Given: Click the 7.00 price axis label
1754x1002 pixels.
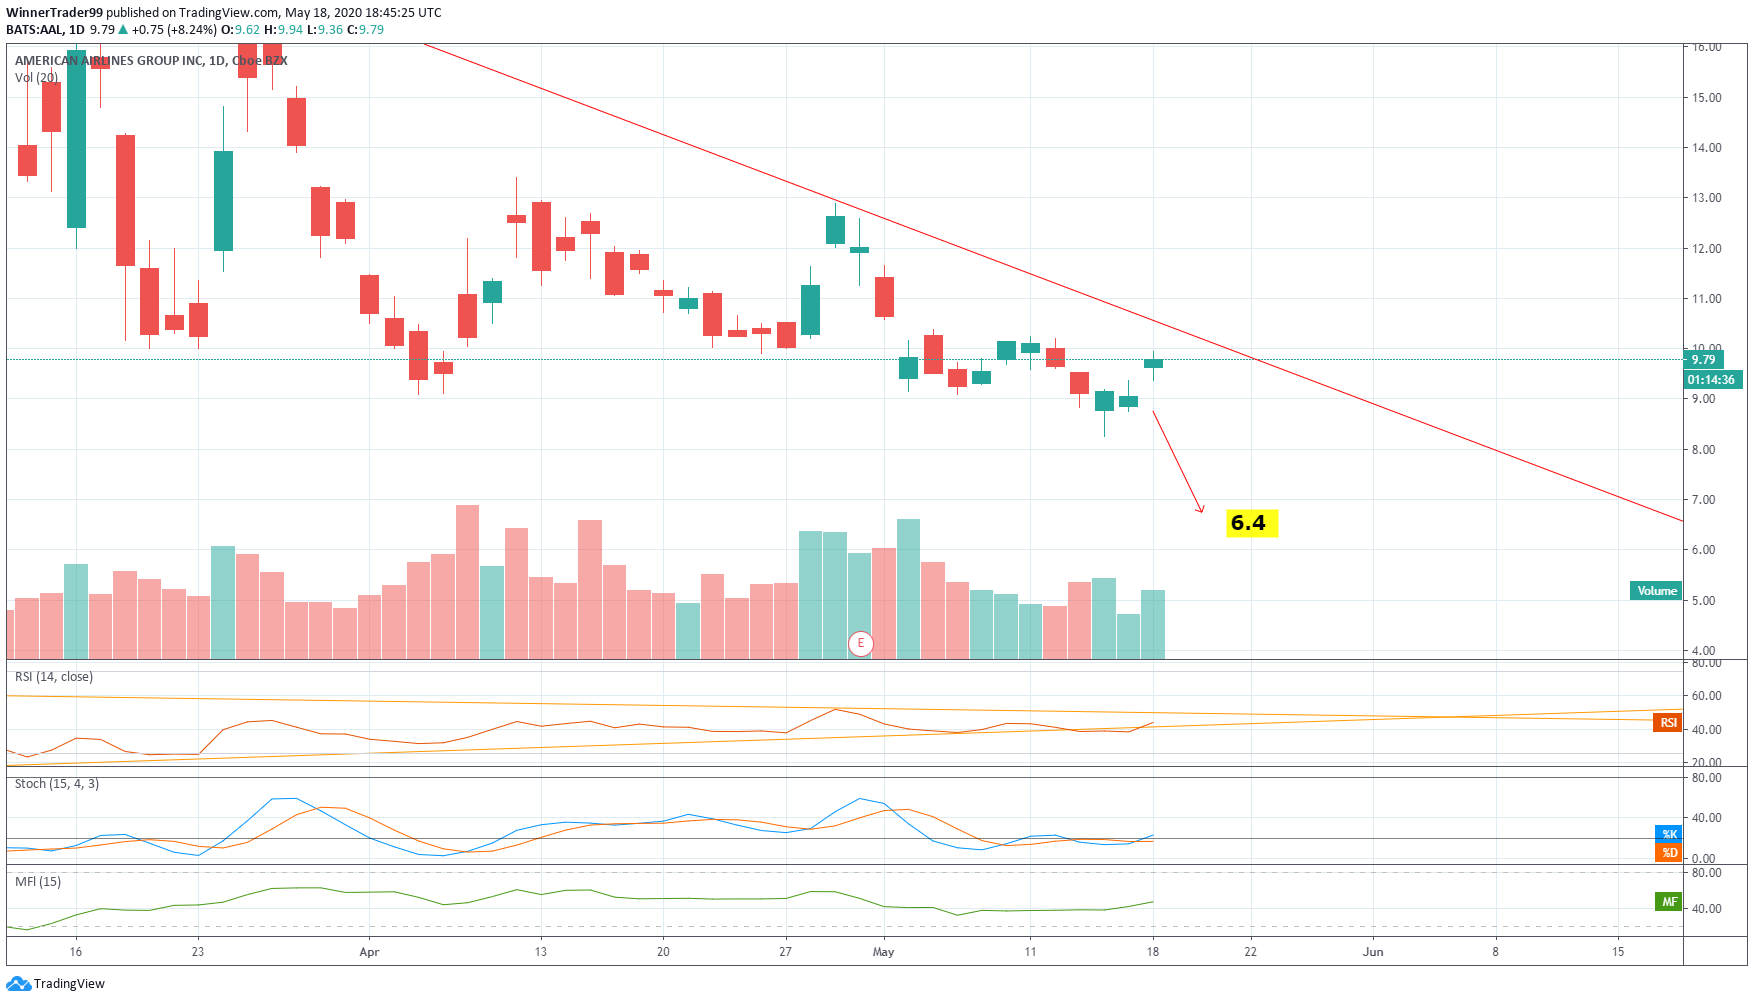Looking at the screenshot, I should tap(1703, 500).
